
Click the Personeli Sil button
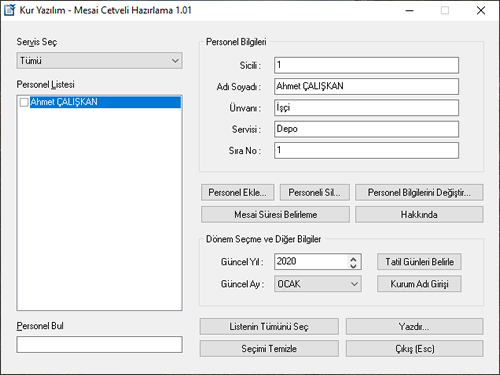(x=315, y=193)
